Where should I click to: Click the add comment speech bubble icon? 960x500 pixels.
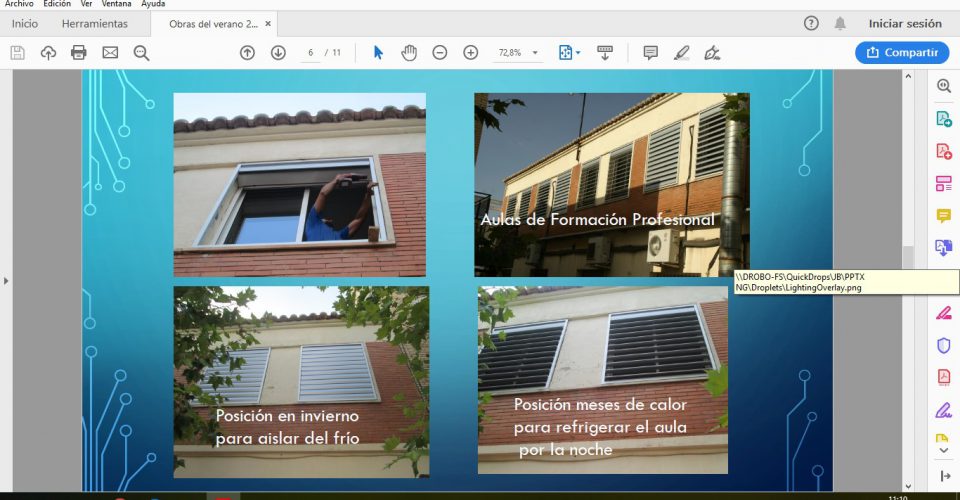pos(650,53)
